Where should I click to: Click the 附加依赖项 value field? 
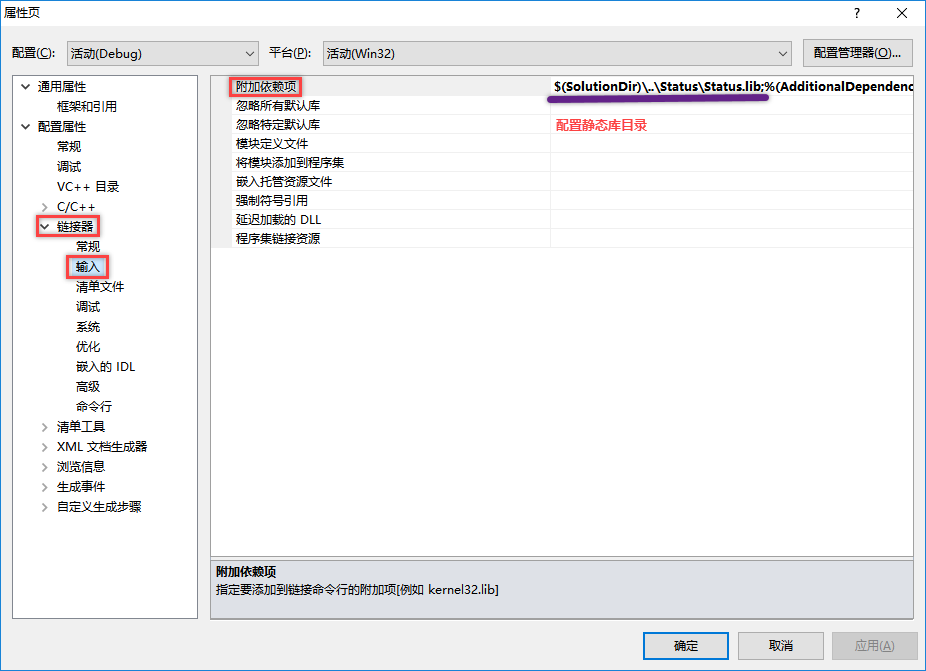point(730,87)
